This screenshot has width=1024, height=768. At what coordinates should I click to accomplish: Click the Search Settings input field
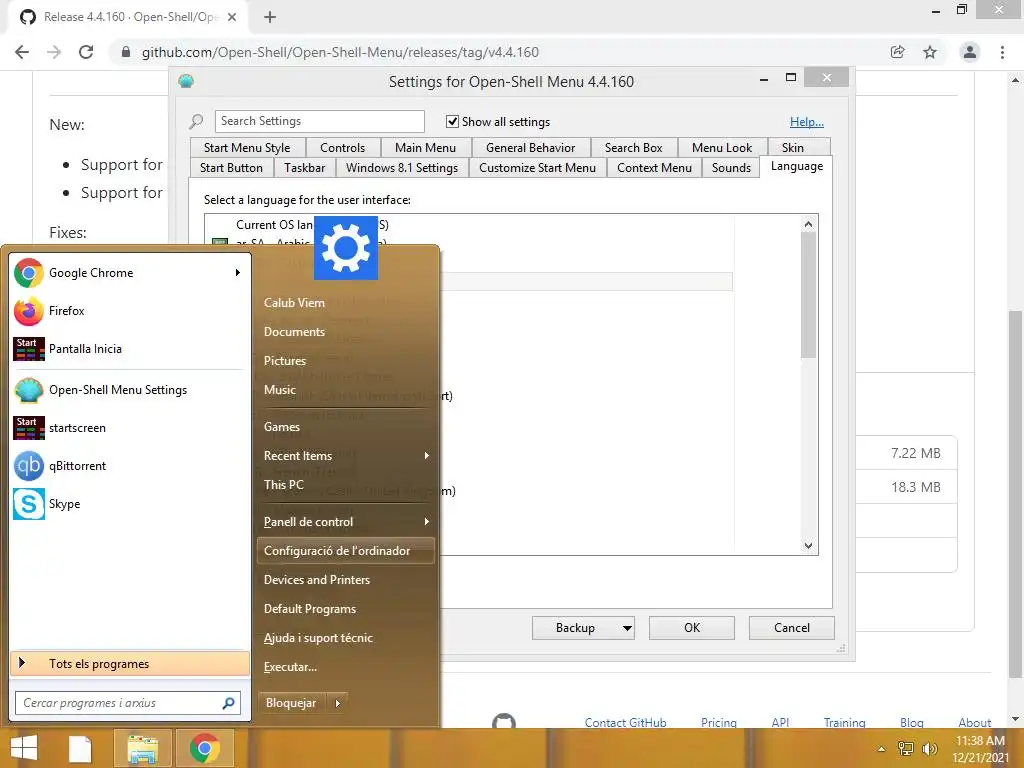[x=319, y=121]
